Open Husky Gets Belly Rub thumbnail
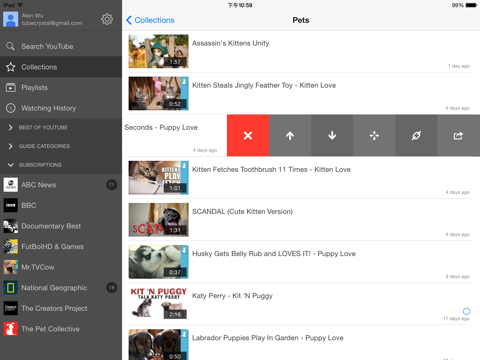The height and width of the screenshot is (360, 480). [159, 262]
